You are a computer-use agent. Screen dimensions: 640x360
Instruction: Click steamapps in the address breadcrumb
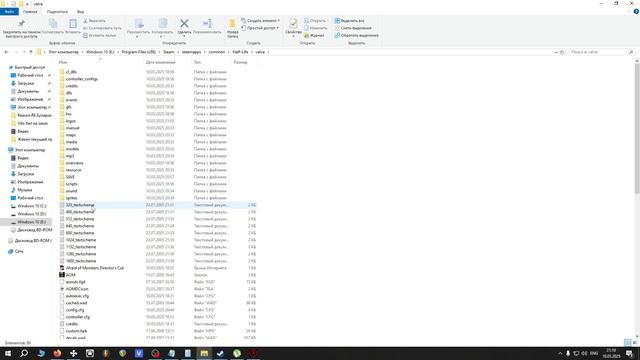click(191, 52)
